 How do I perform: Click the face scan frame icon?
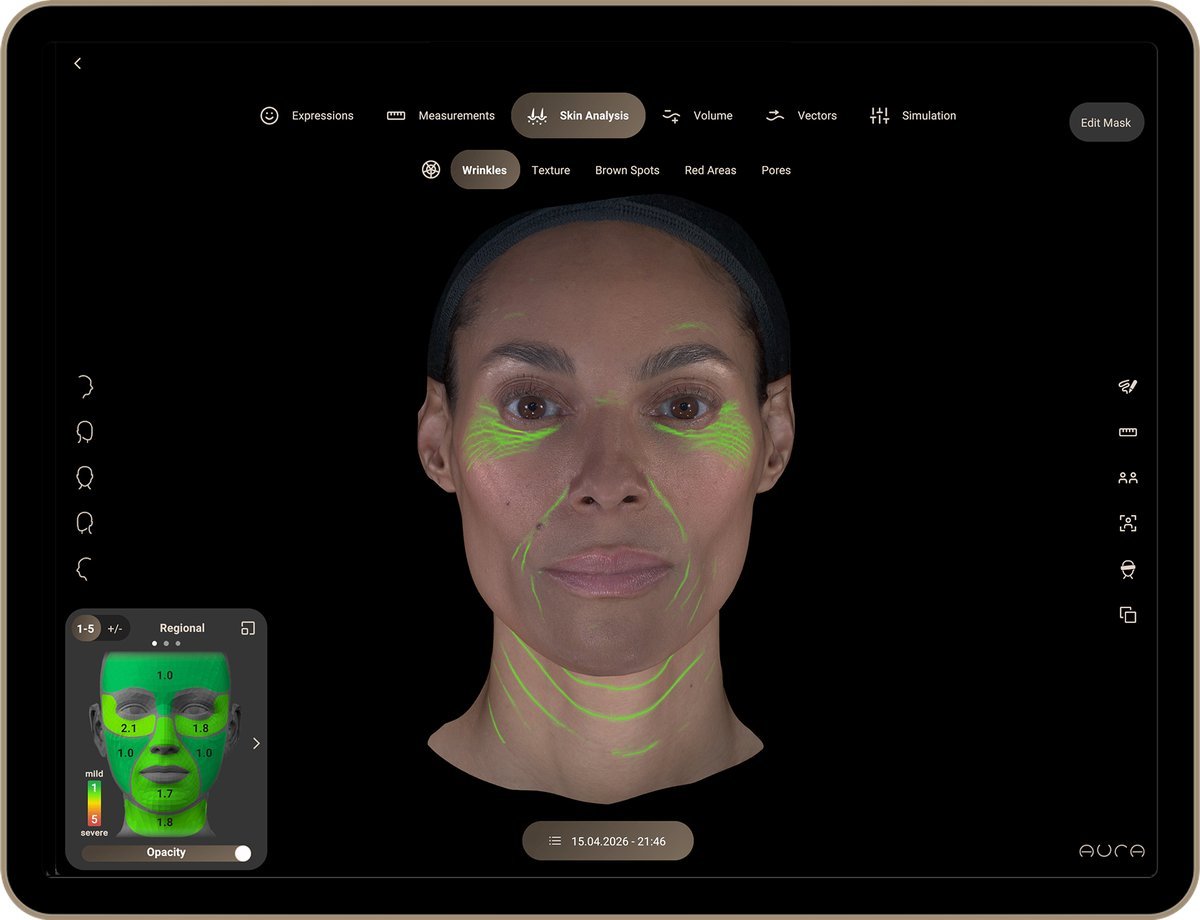coord(1128,523)
